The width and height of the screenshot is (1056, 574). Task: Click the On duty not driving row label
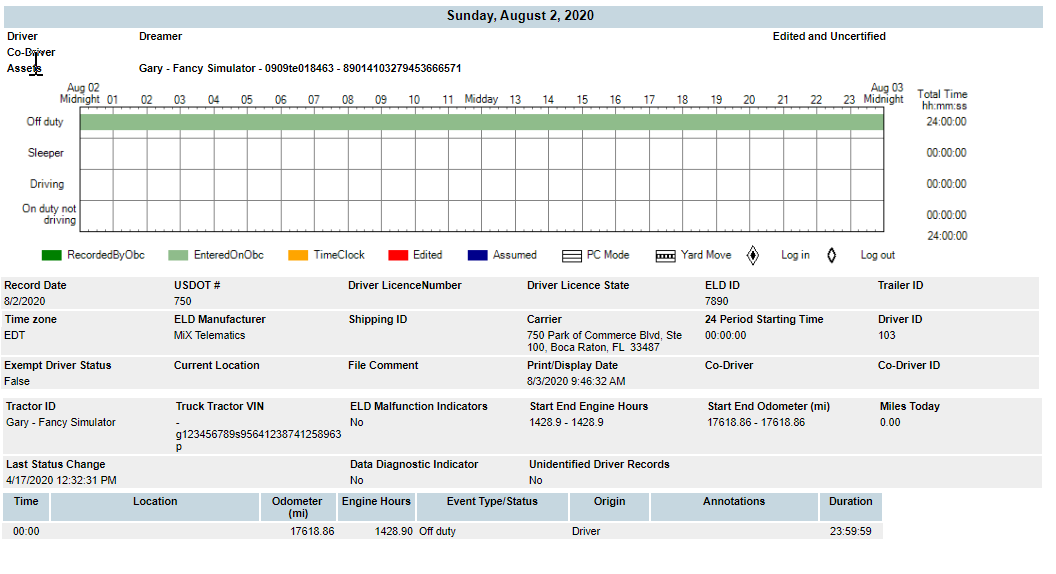pos(49,214)
